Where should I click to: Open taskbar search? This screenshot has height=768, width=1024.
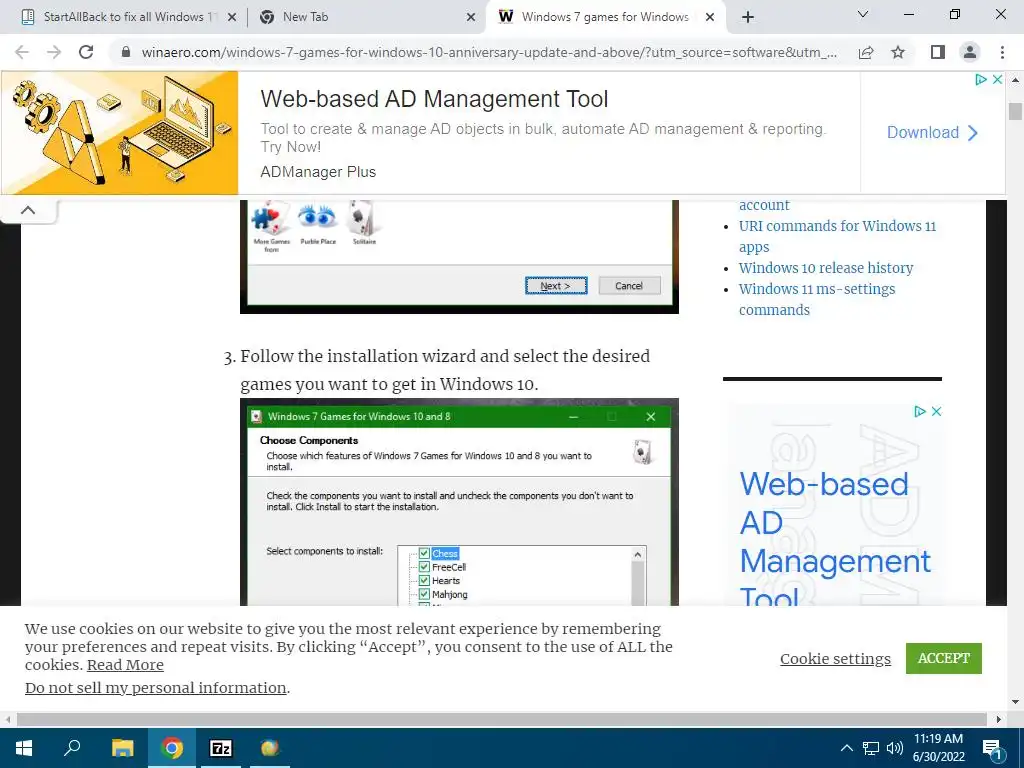(72, 748)
